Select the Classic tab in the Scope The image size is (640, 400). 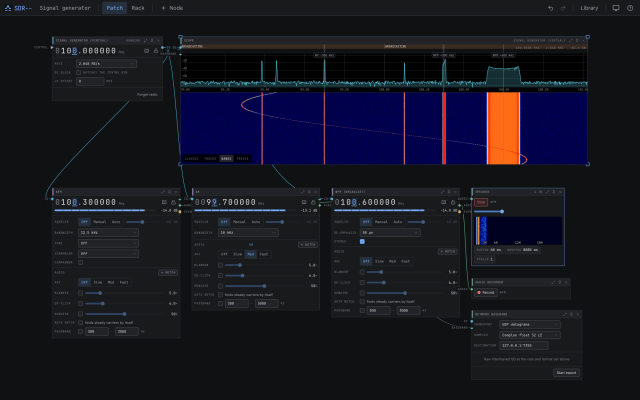[191, 158]
